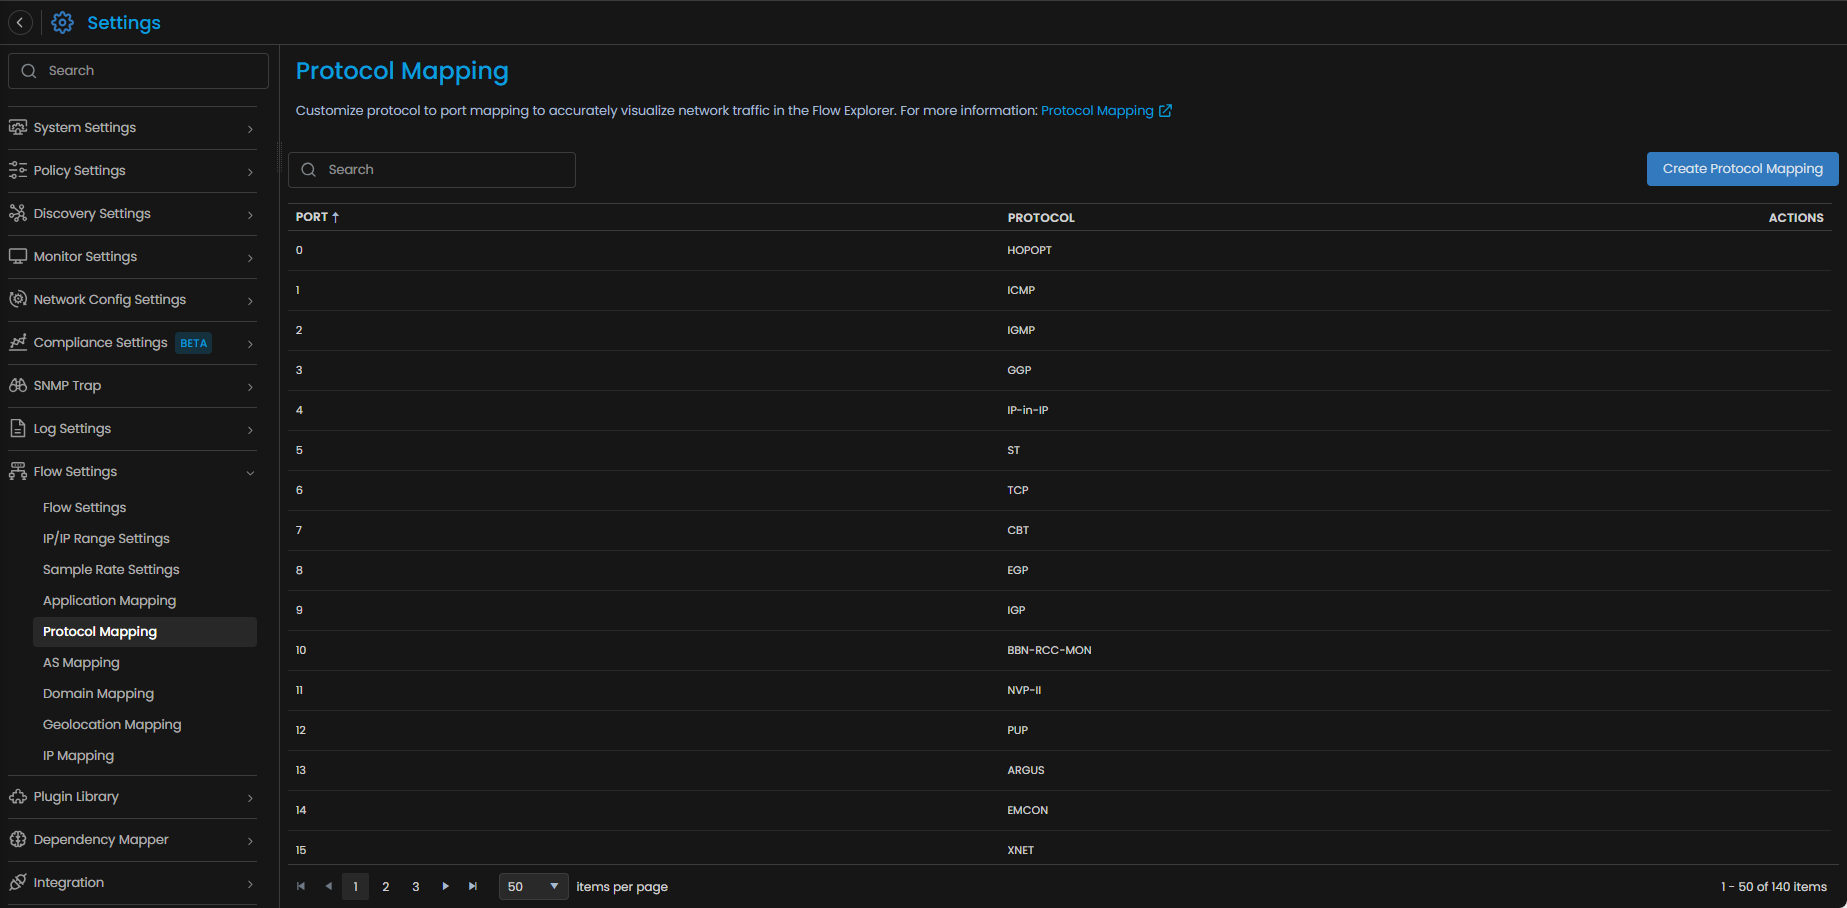Expand Log Settings chevron
1847x908 pixels.
click(x=250, y=430)
